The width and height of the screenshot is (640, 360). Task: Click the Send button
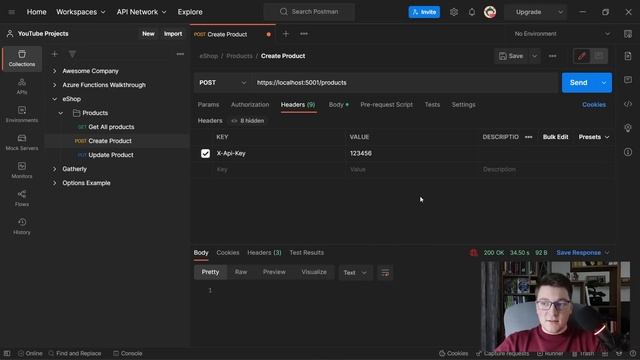coord(579,83)
